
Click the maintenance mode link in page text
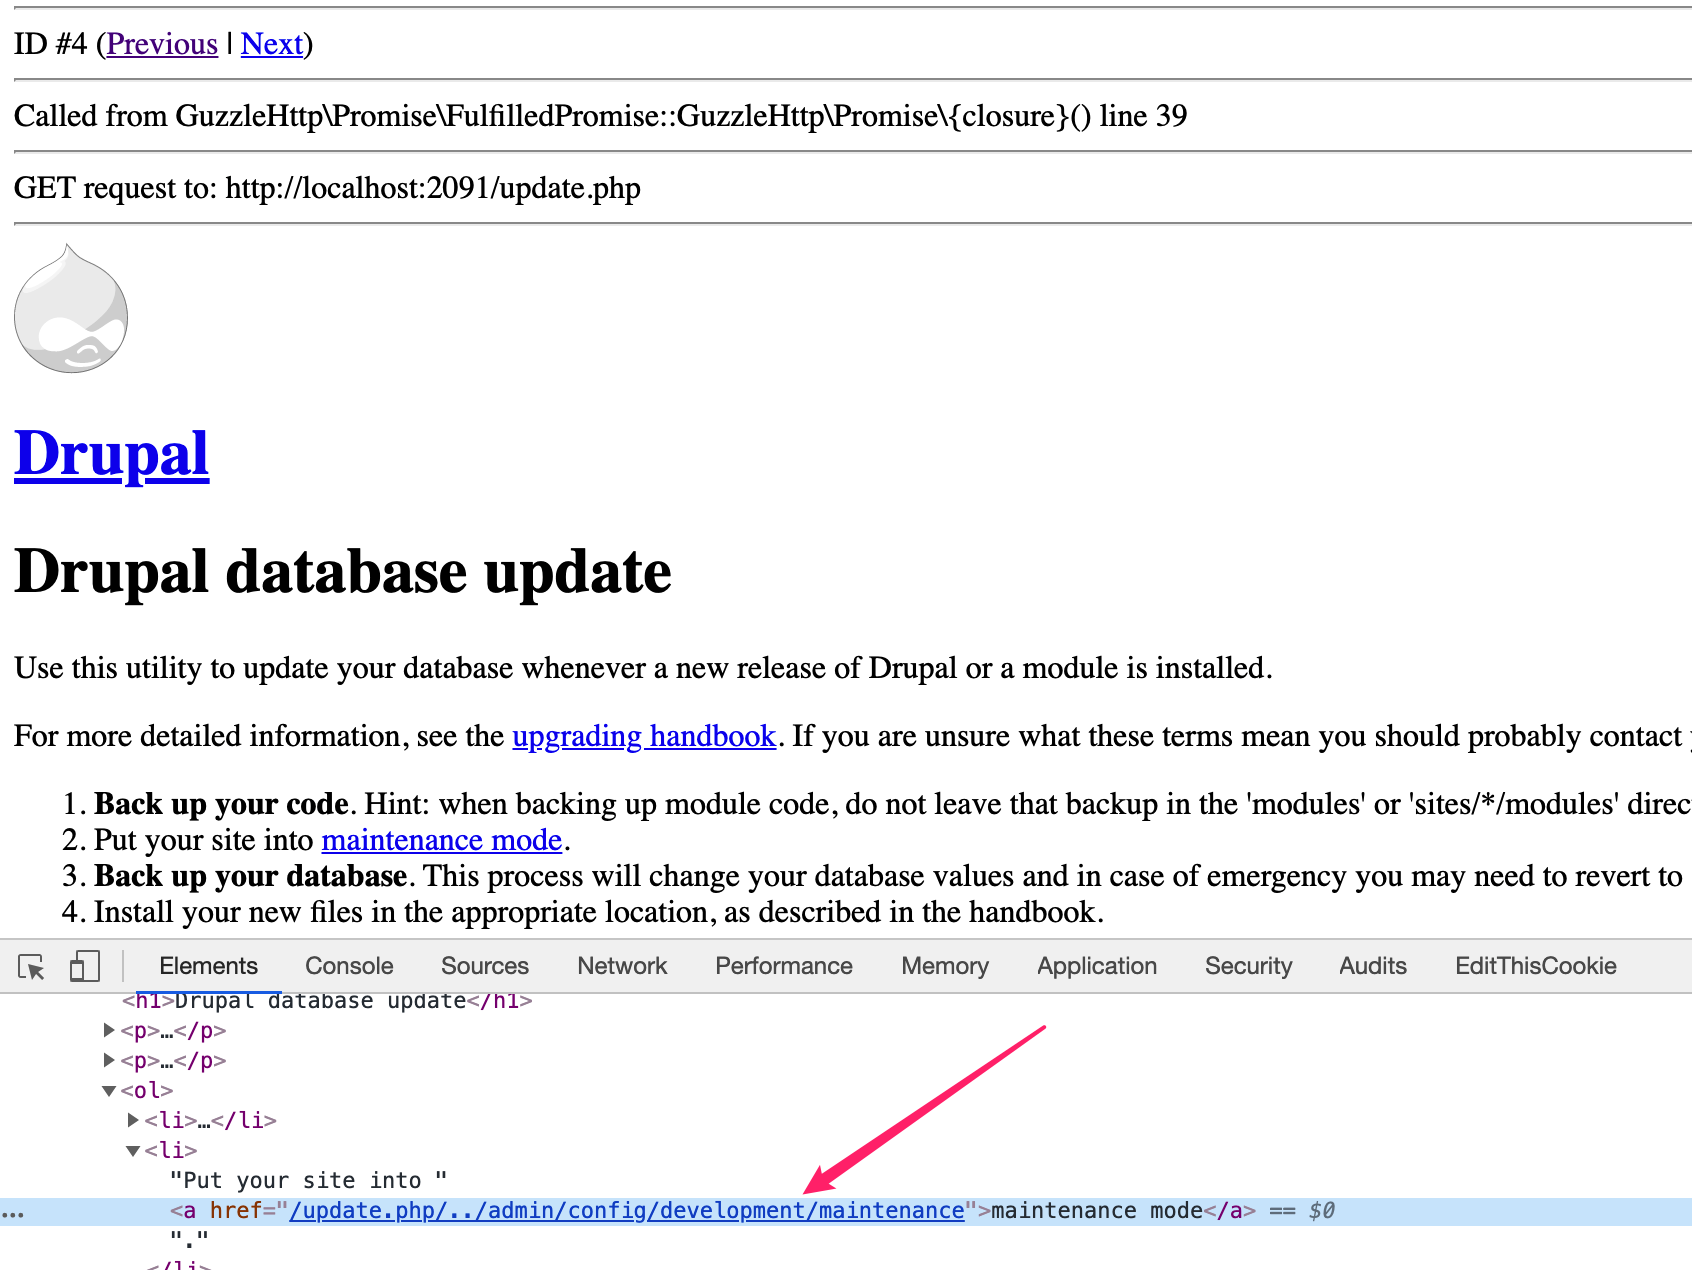[441, 841]
